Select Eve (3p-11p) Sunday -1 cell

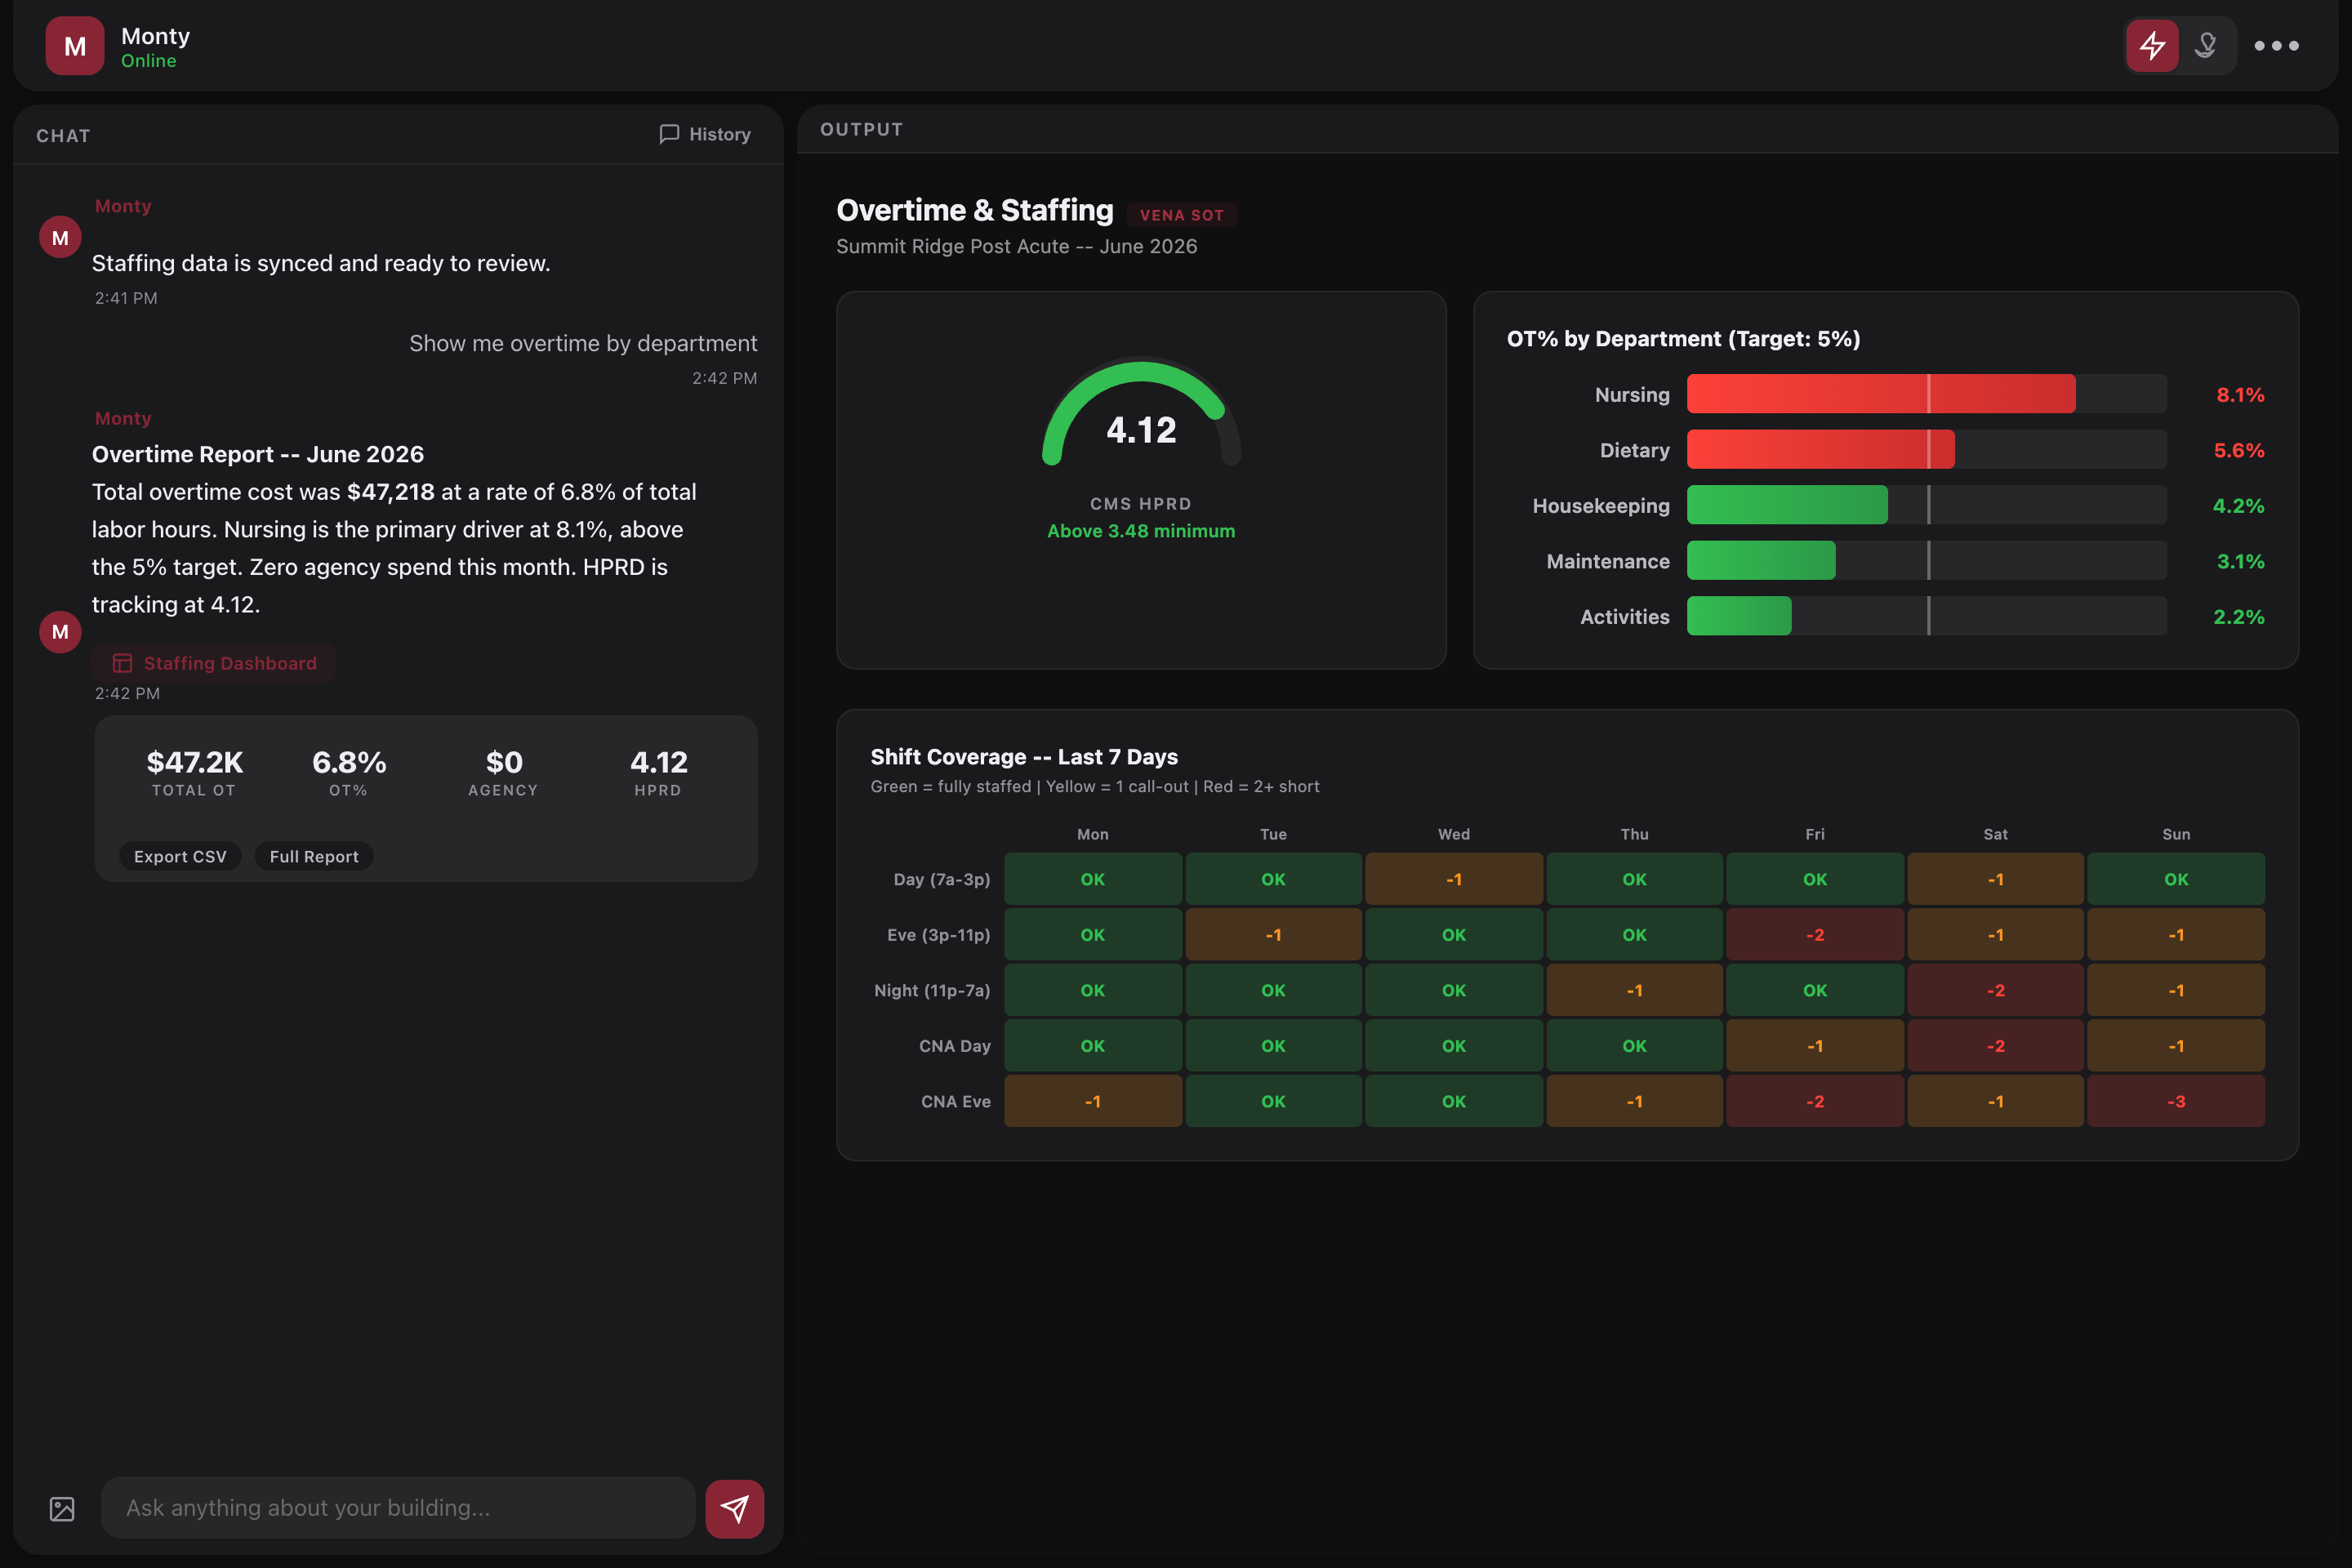coord(2176,934)
